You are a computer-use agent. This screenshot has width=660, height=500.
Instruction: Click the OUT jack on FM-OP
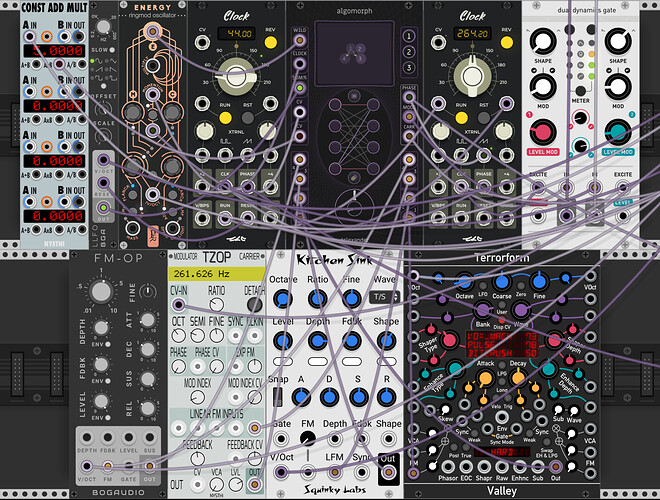(149, 466)
